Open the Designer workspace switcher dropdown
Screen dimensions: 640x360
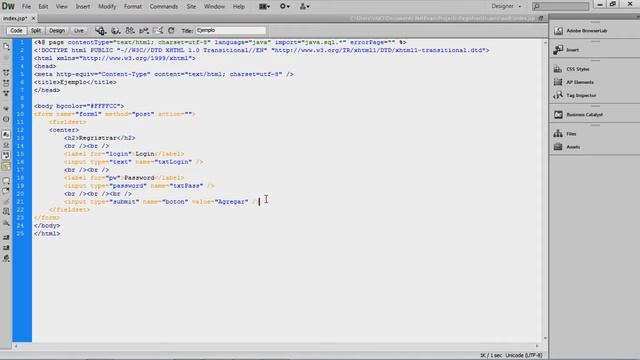[x=506, y=7]
